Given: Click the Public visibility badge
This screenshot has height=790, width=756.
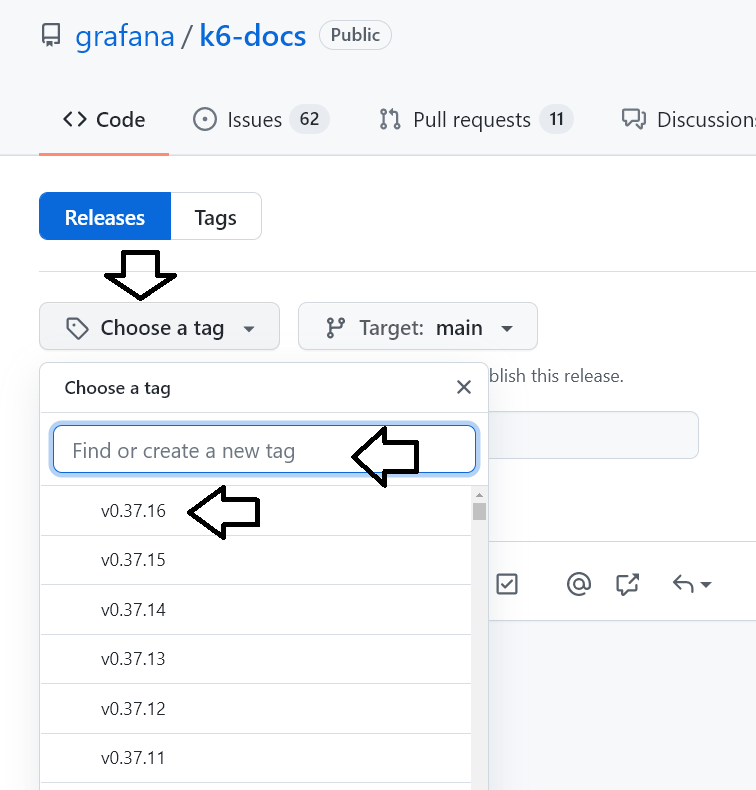Looking at the screenshot, I should point(355,35).
